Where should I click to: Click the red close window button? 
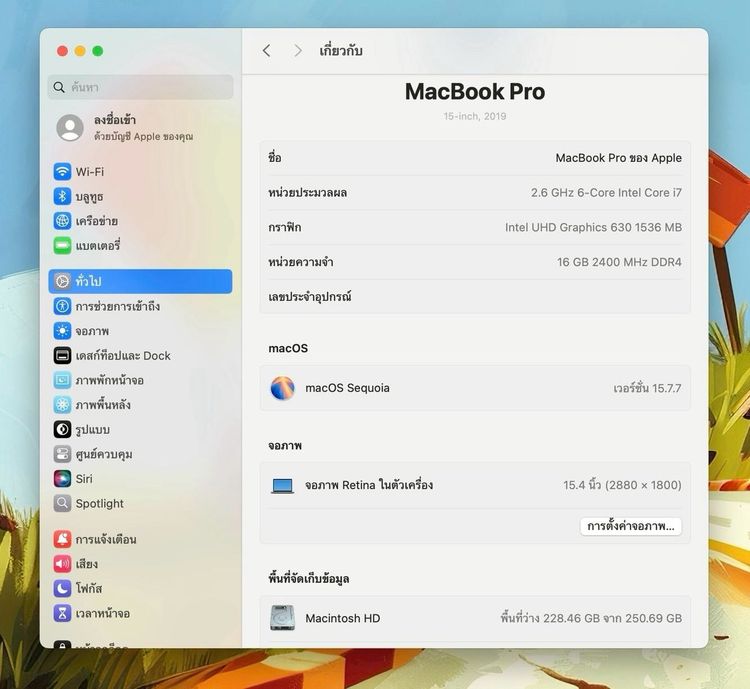(x=62, y=51)
